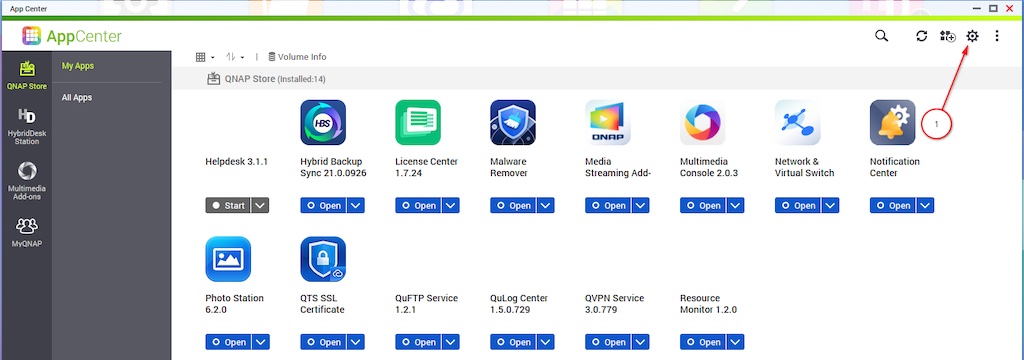Open Malware Remover

tap(513, 205)
